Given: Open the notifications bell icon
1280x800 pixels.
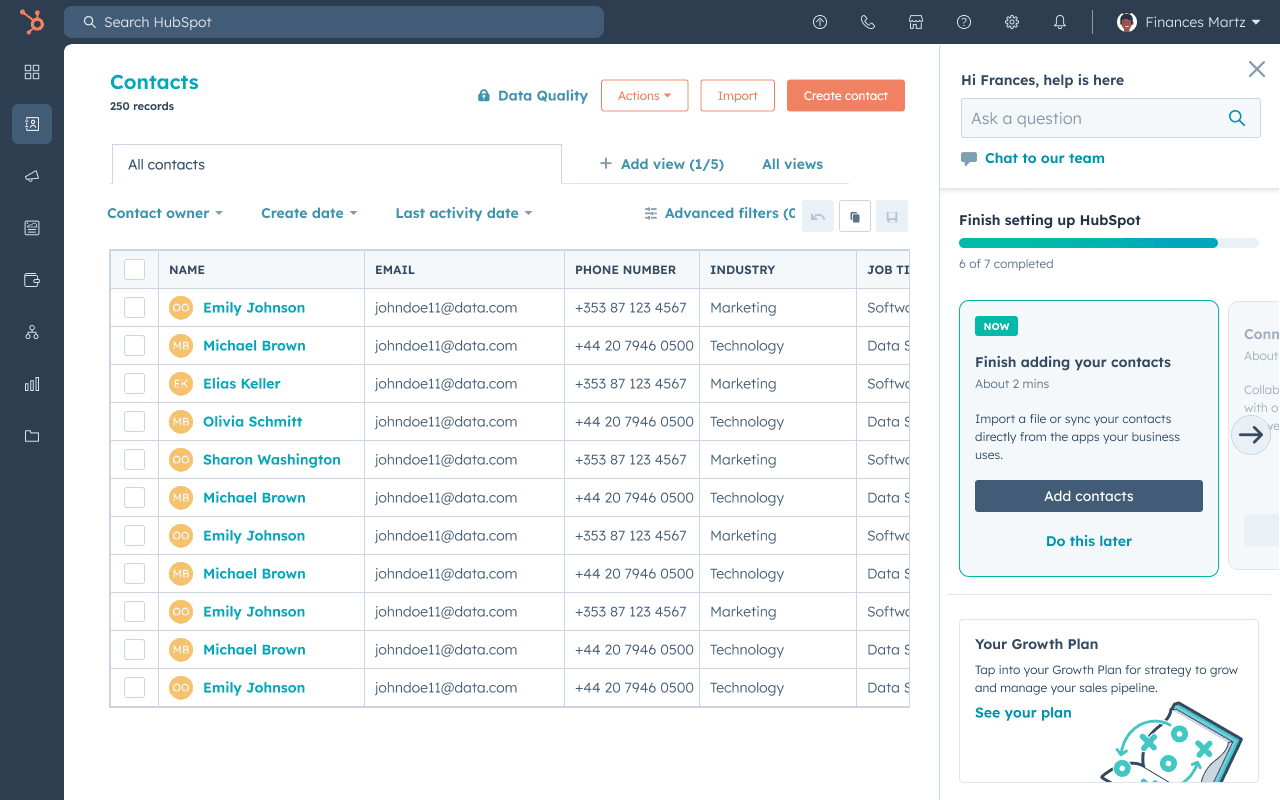Looking at the screenshot, I should coord(1060,22).
